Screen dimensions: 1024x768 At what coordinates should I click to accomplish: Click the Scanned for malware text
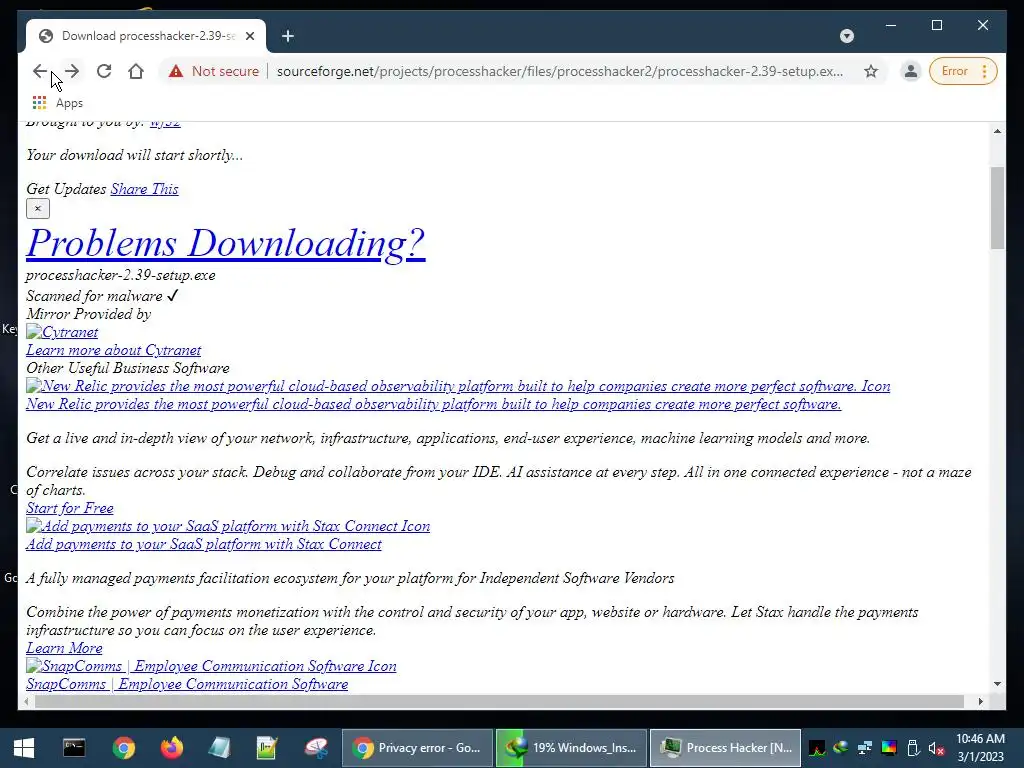click(x=94, y=296)
